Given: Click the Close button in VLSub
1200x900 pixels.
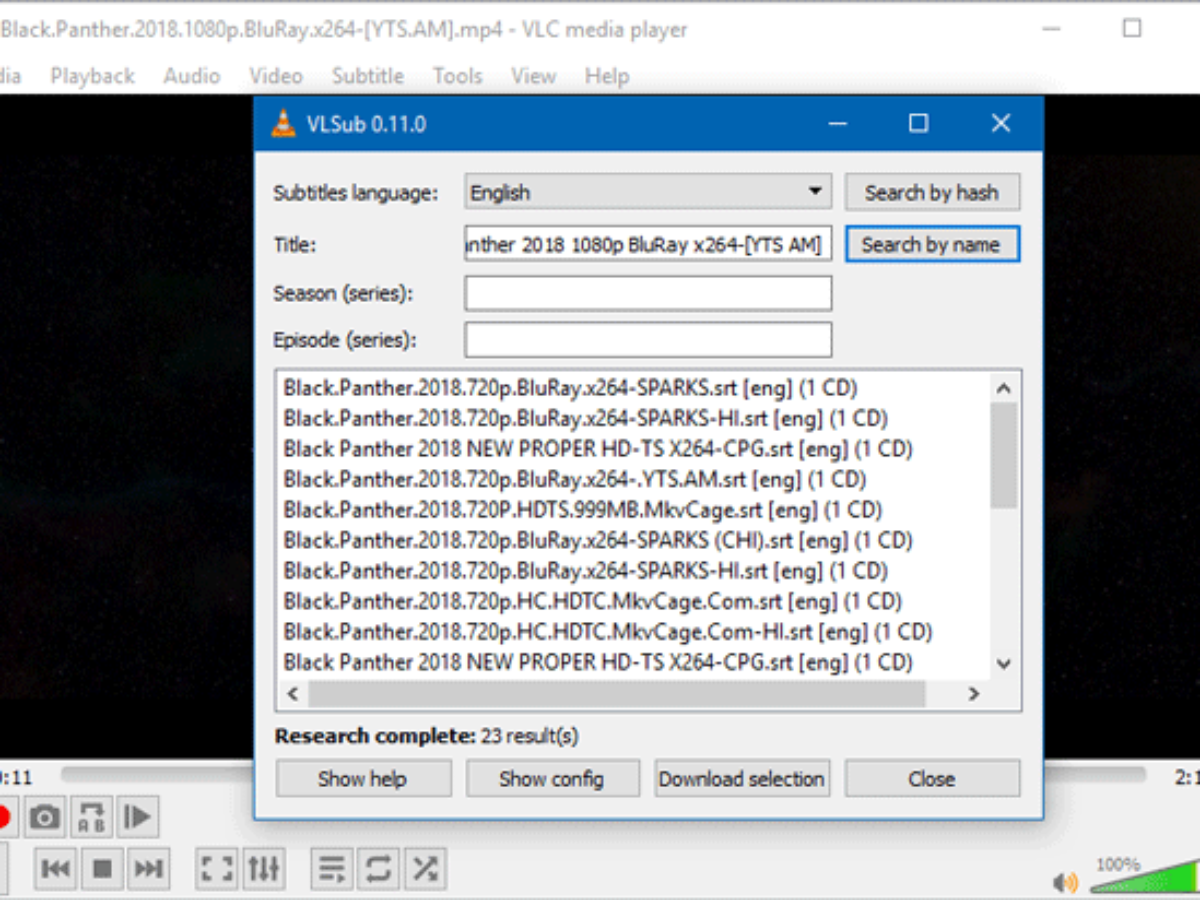Looking at the screenshot, I should click(932, 779).
